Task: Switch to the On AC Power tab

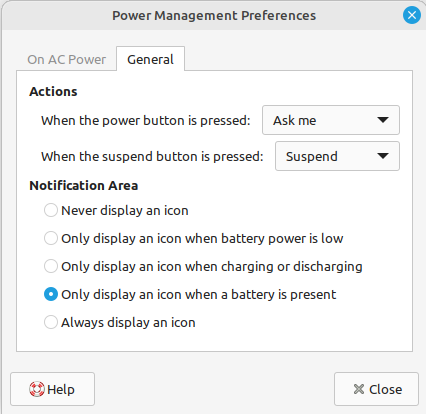Action: pyautogui.click(x=67, y=59)
